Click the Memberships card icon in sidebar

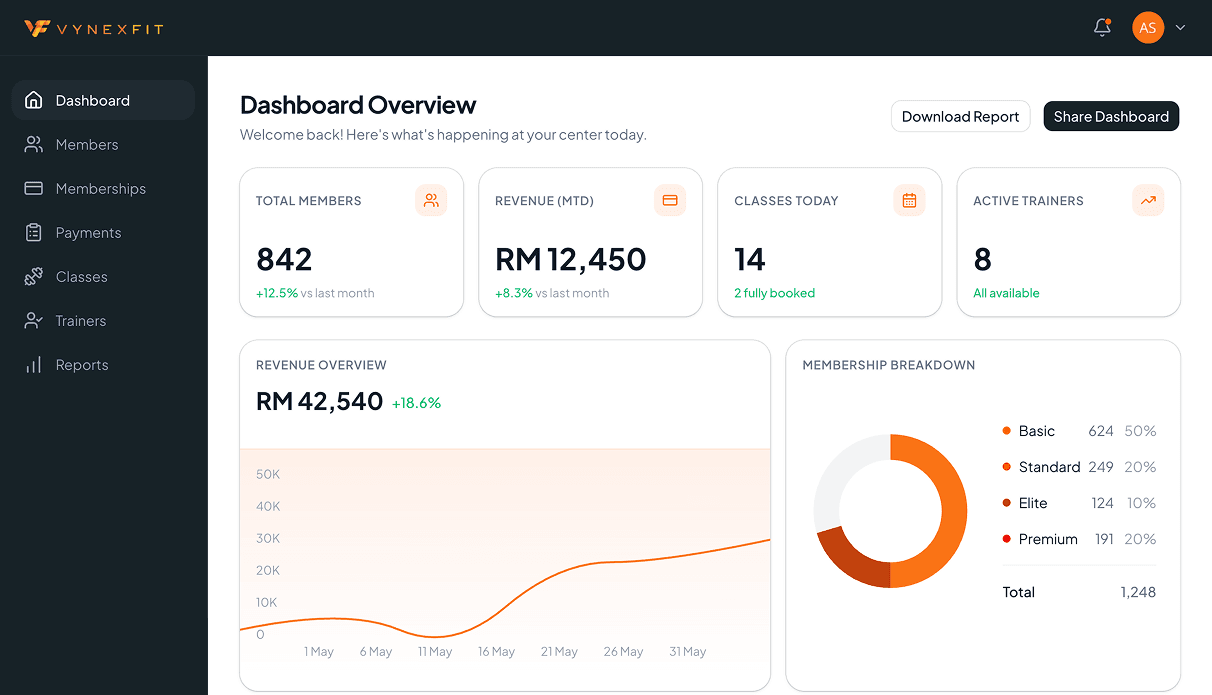(x=34, y=188)
